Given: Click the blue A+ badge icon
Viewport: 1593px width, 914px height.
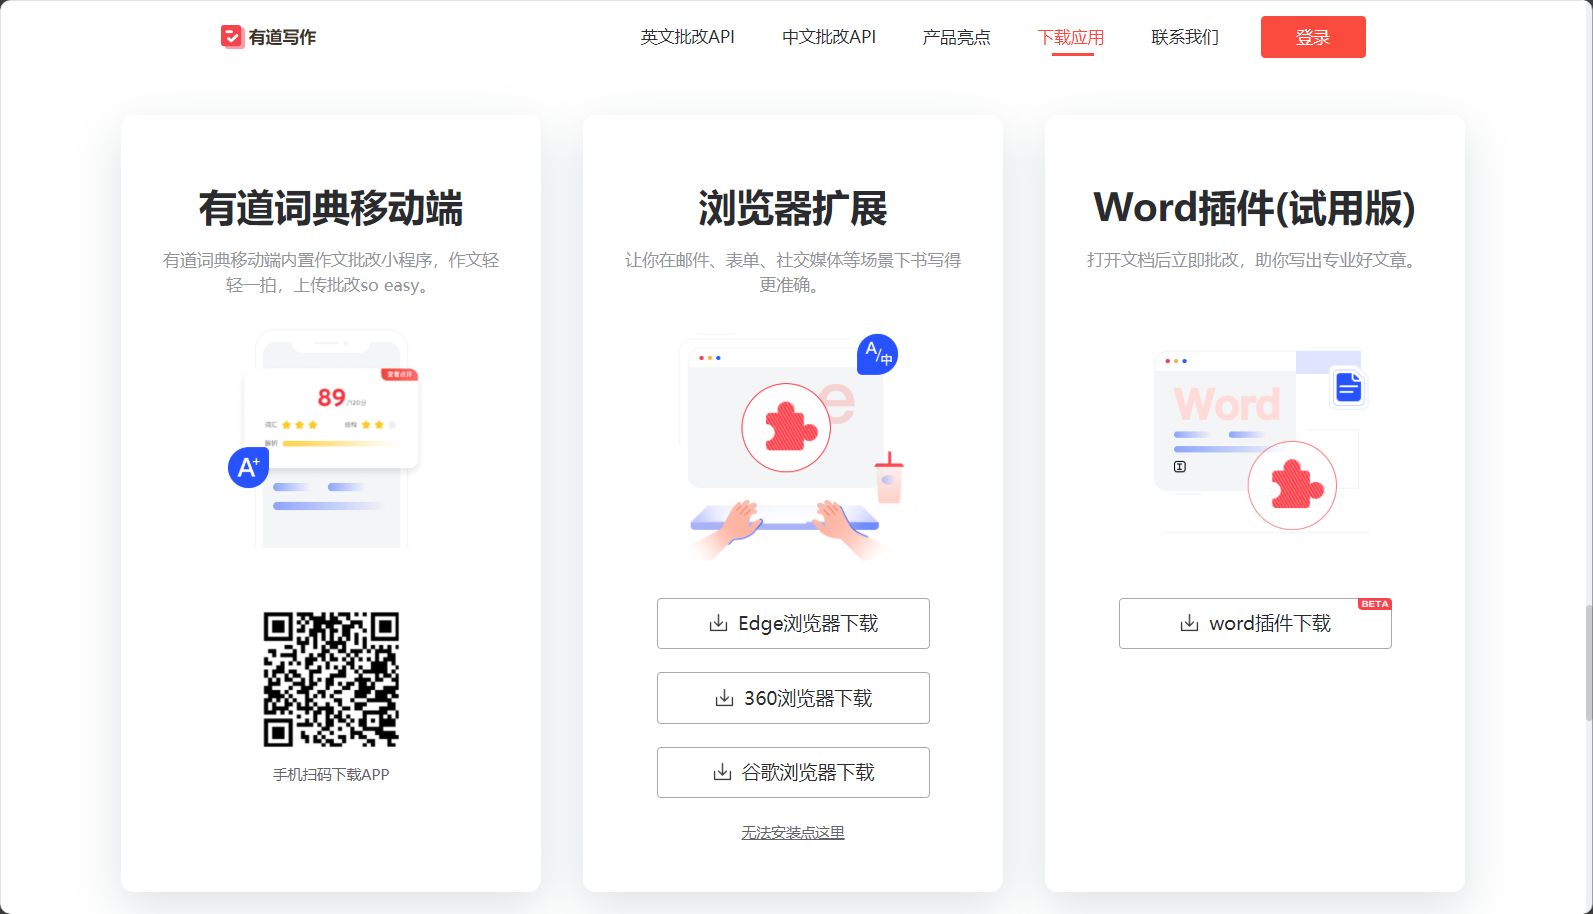Looking at the screenshot, I should (x=248, y=467).
